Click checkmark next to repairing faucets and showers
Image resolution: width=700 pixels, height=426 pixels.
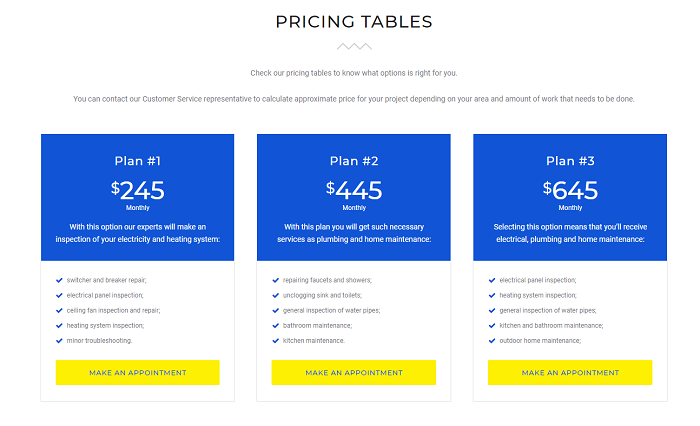pos(275,280)
